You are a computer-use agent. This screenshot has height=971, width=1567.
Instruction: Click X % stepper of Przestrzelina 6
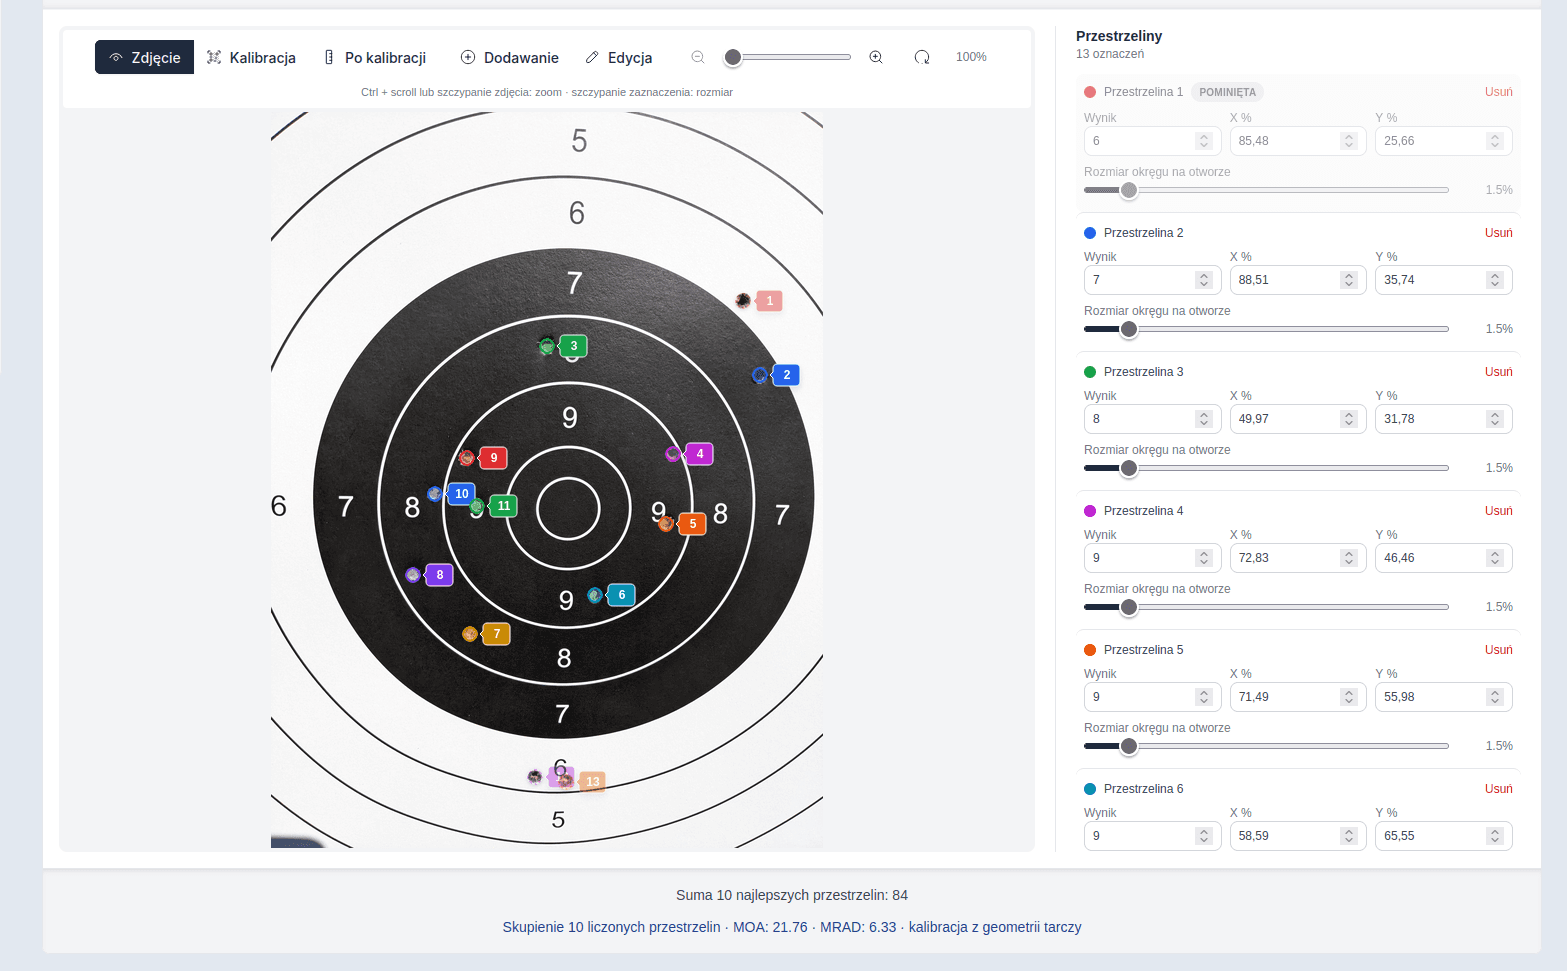[x=1349, y=836]
